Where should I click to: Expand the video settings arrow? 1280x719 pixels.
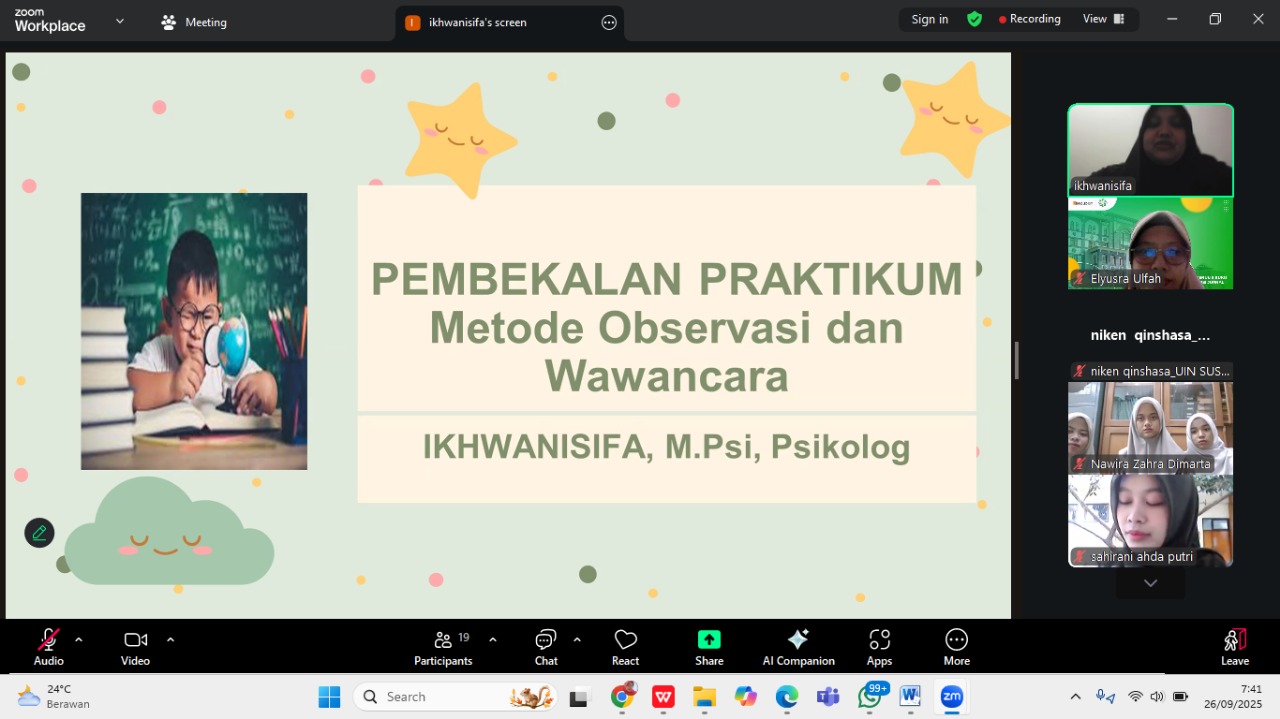(x=170, y=640)
